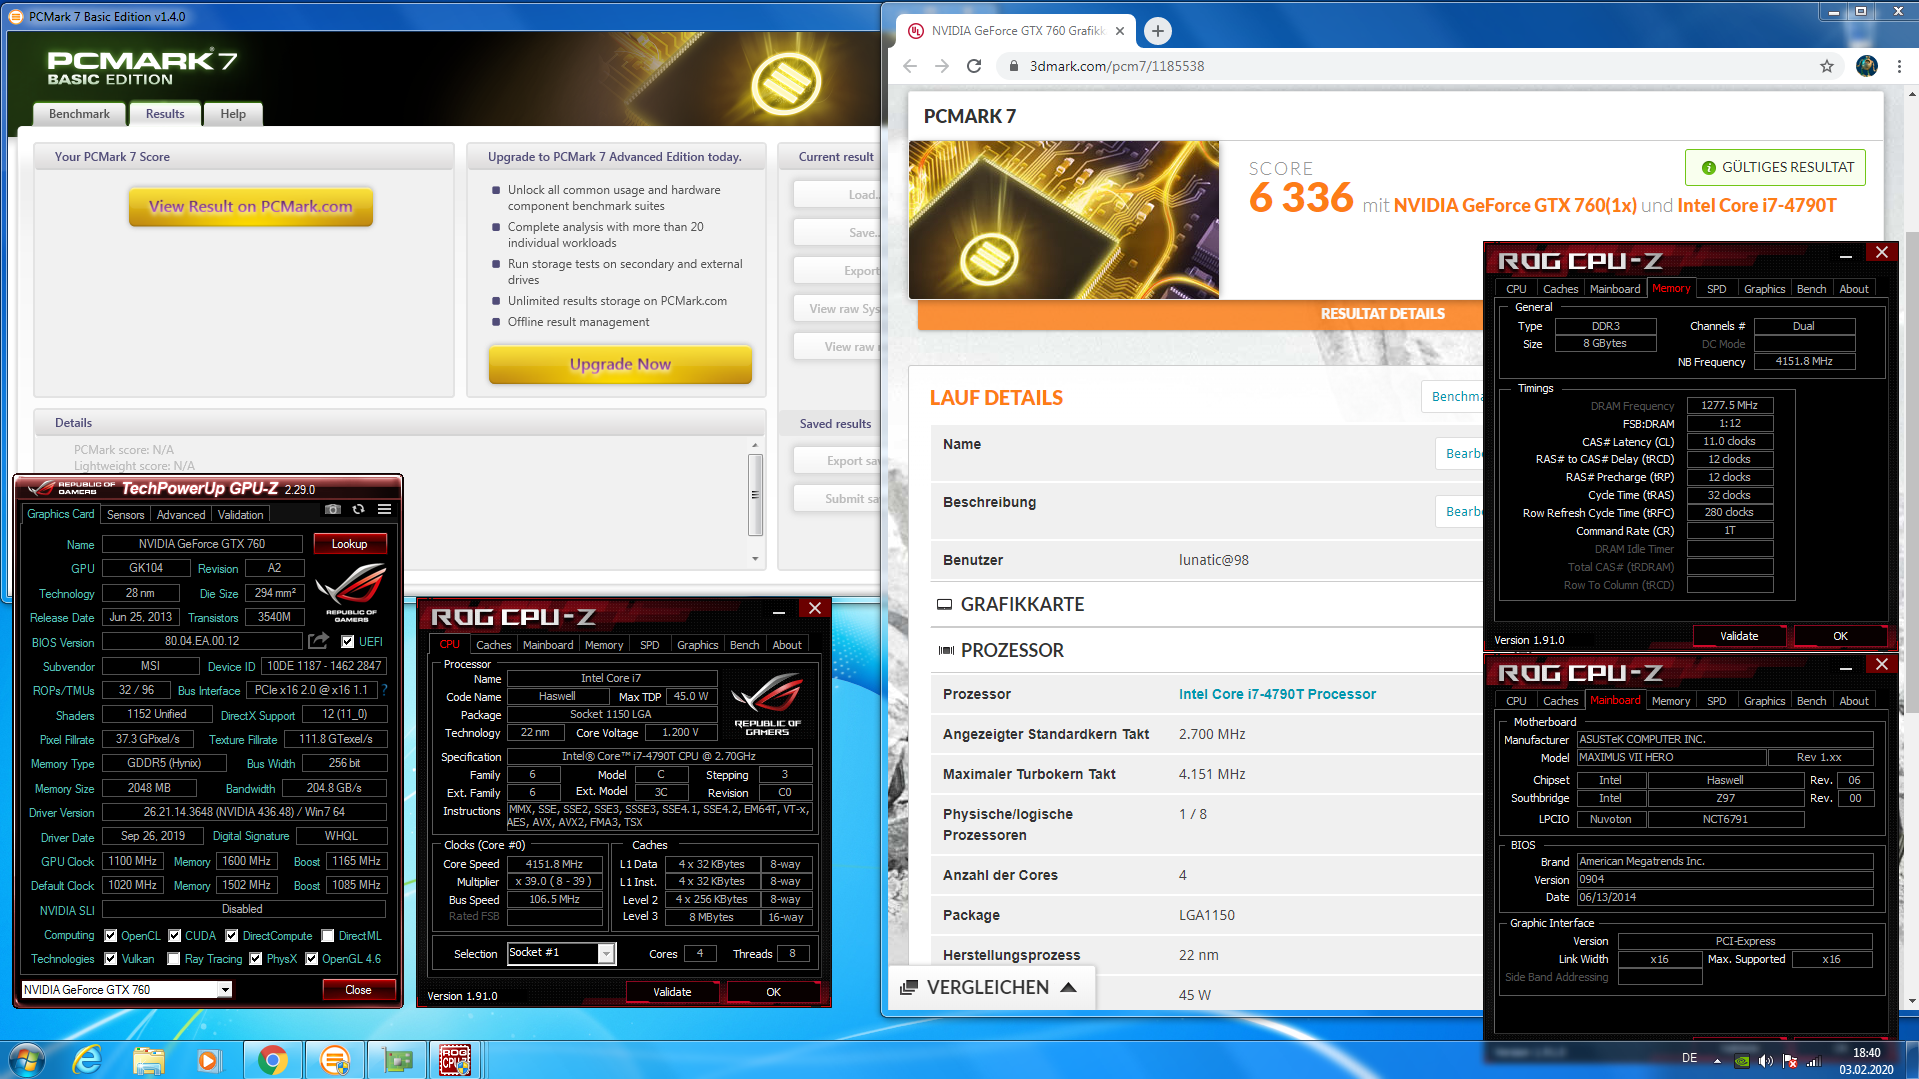The image size is (1919, 1079).
Task: Bookmark this page with the star icon
Action: 1827,66
